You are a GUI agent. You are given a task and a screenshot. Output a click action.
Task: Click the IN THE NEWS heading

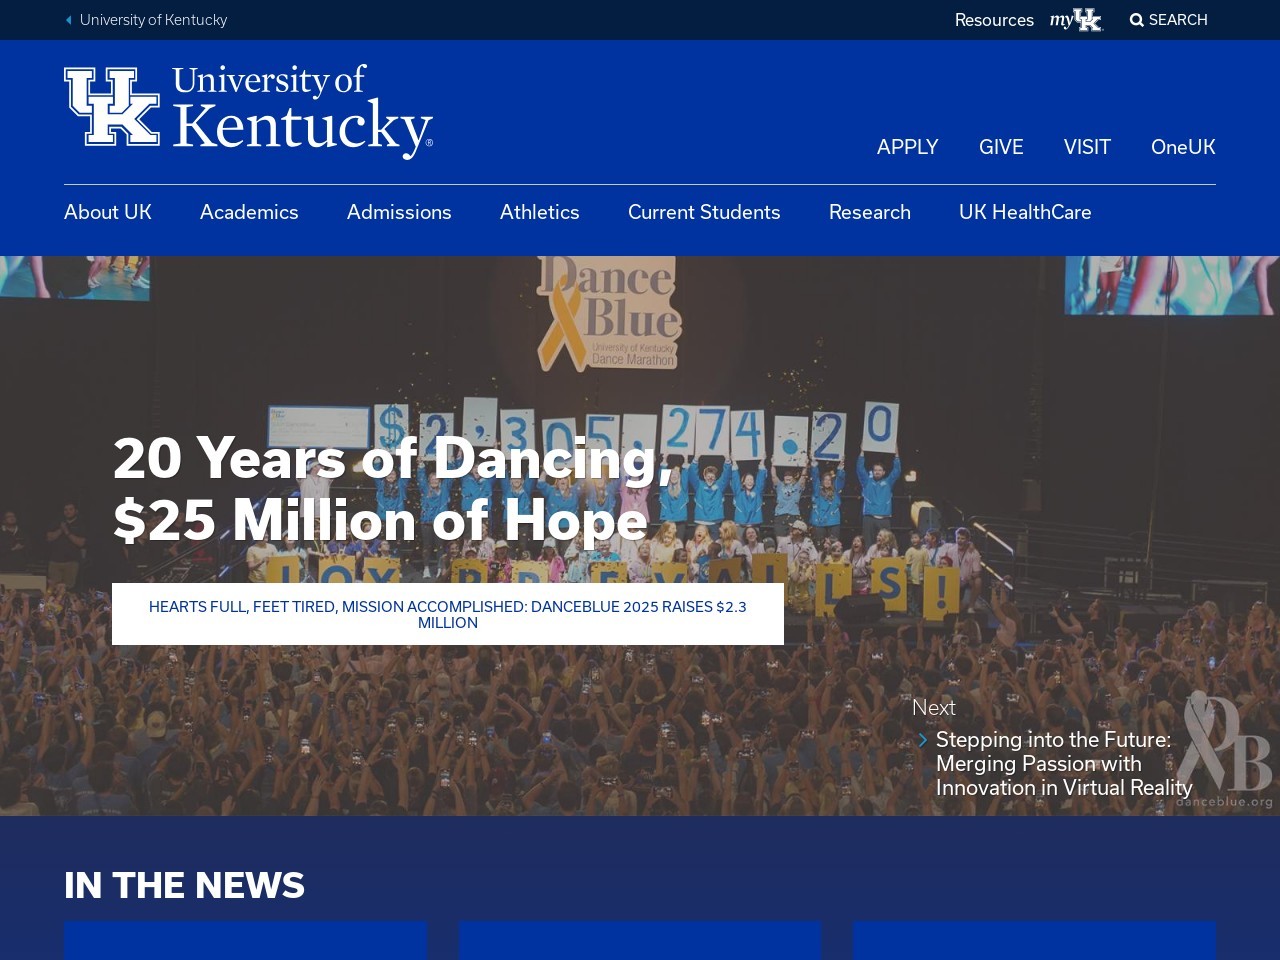click(x=184, y=885)
